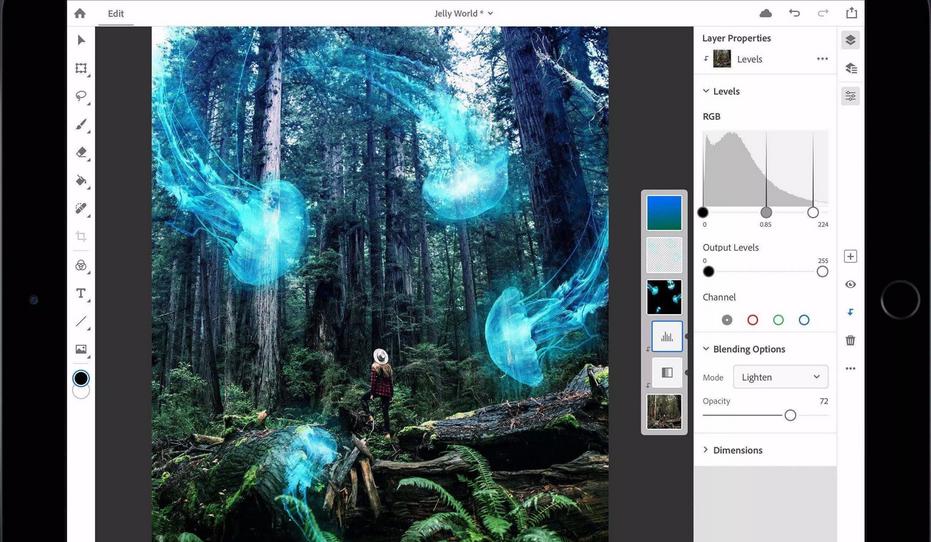
Task: Select the red channel radio button
Action: coord(752,320)
